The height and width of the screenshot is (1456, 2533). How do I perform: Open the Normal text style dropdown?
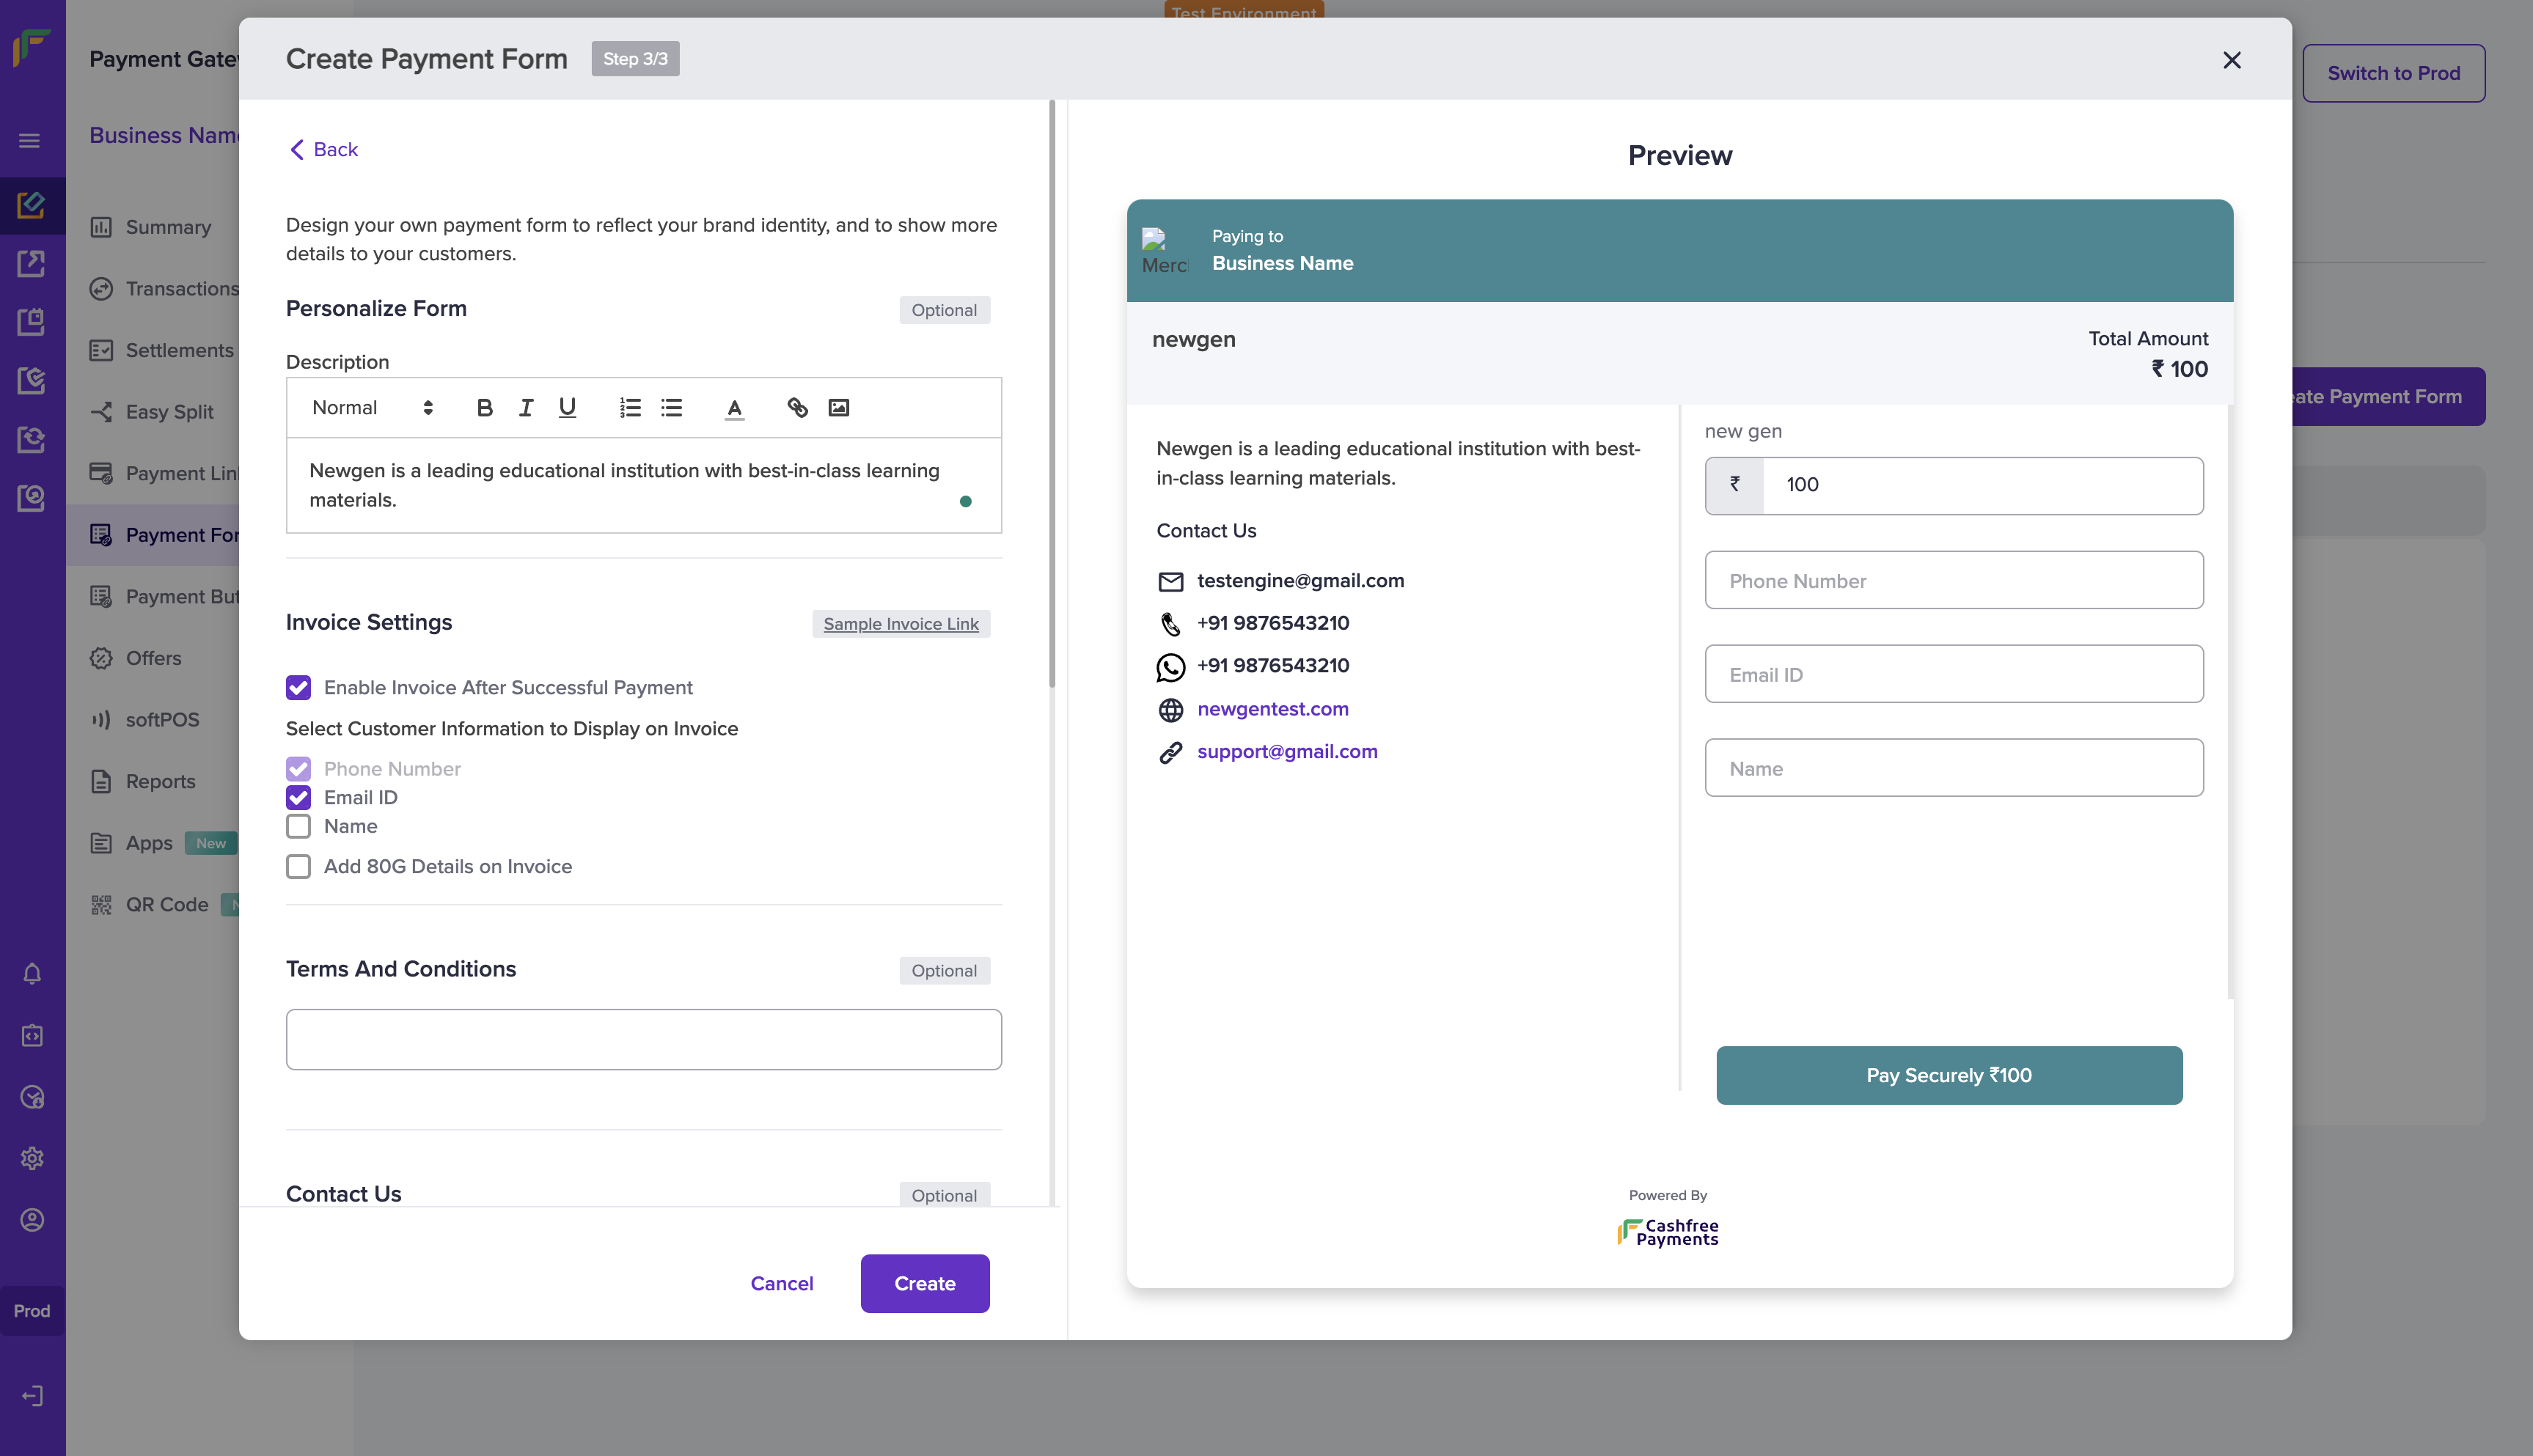tap(372, 408)
